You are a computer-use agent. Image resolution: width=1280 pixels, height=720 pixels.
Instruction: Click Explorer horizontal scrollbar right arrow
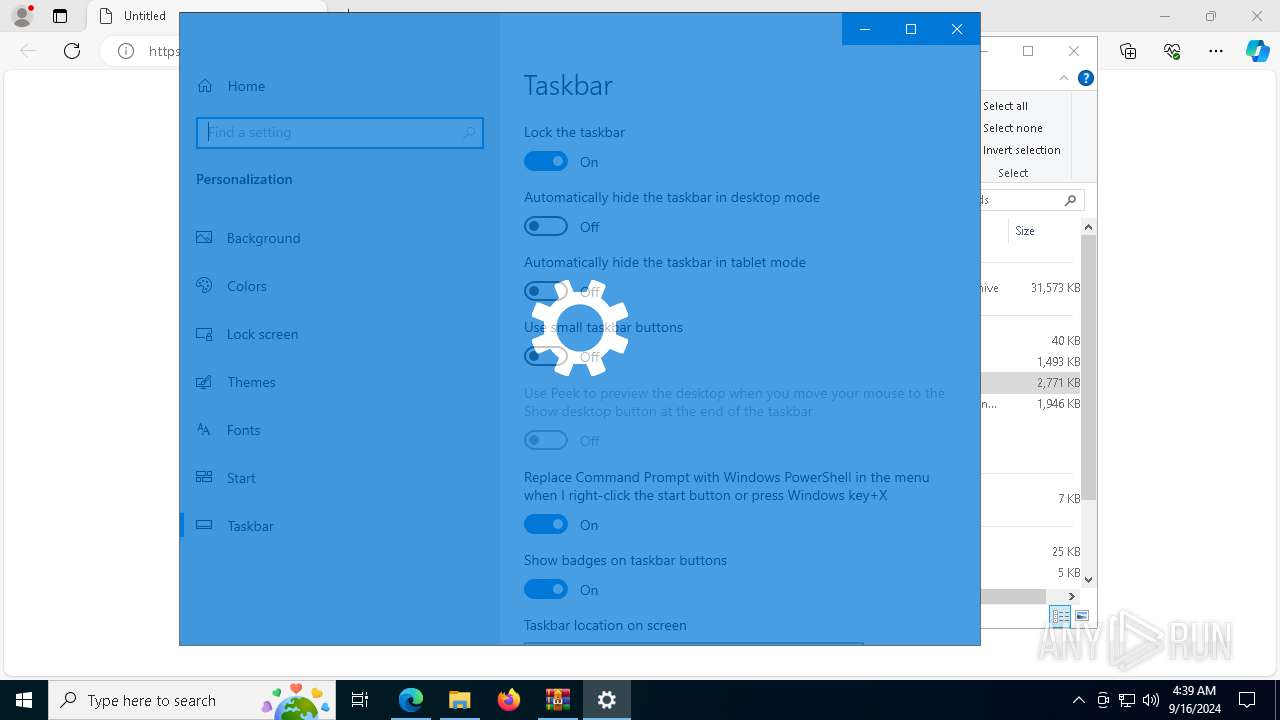(1072, 596)
